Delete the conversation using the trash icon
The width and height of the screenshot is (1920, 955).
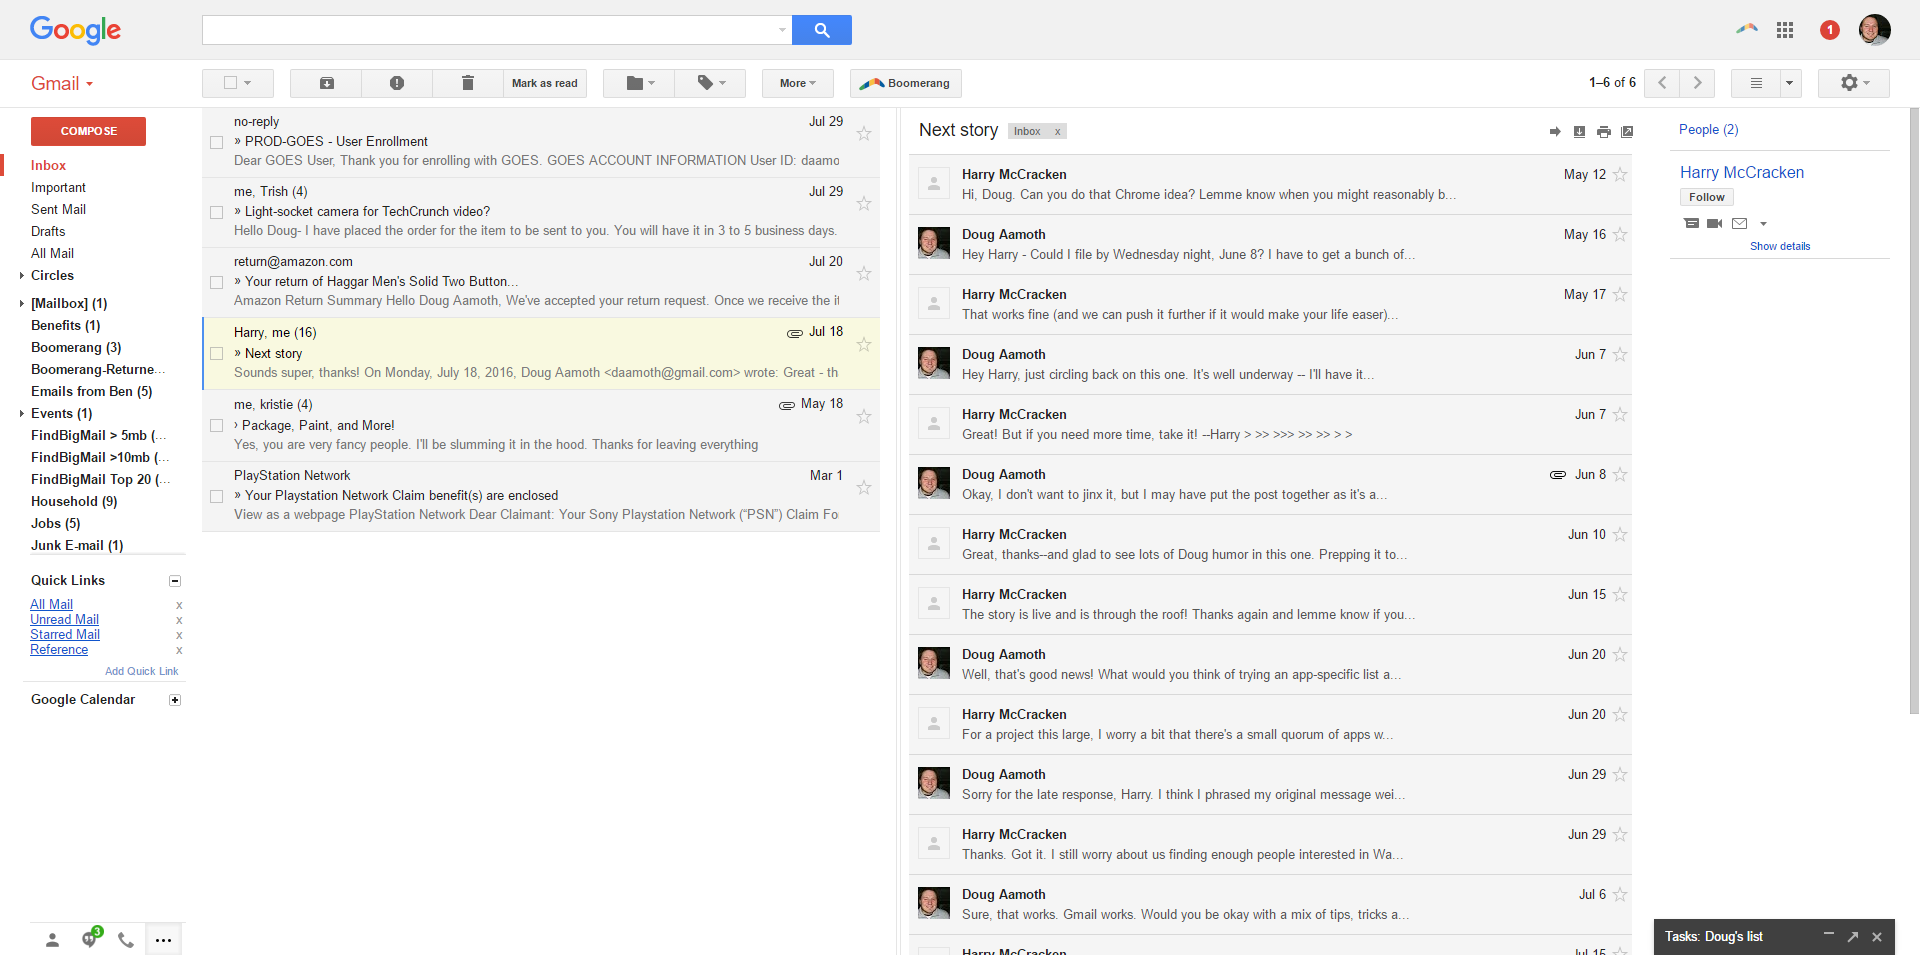pyautogui.click(x=467, y=83)
